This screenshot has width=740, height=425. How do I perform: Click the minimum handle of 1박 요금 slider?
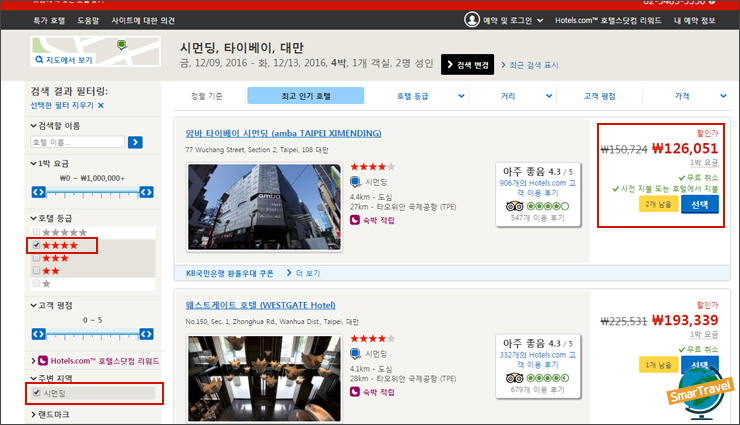(x=39, y=192)
